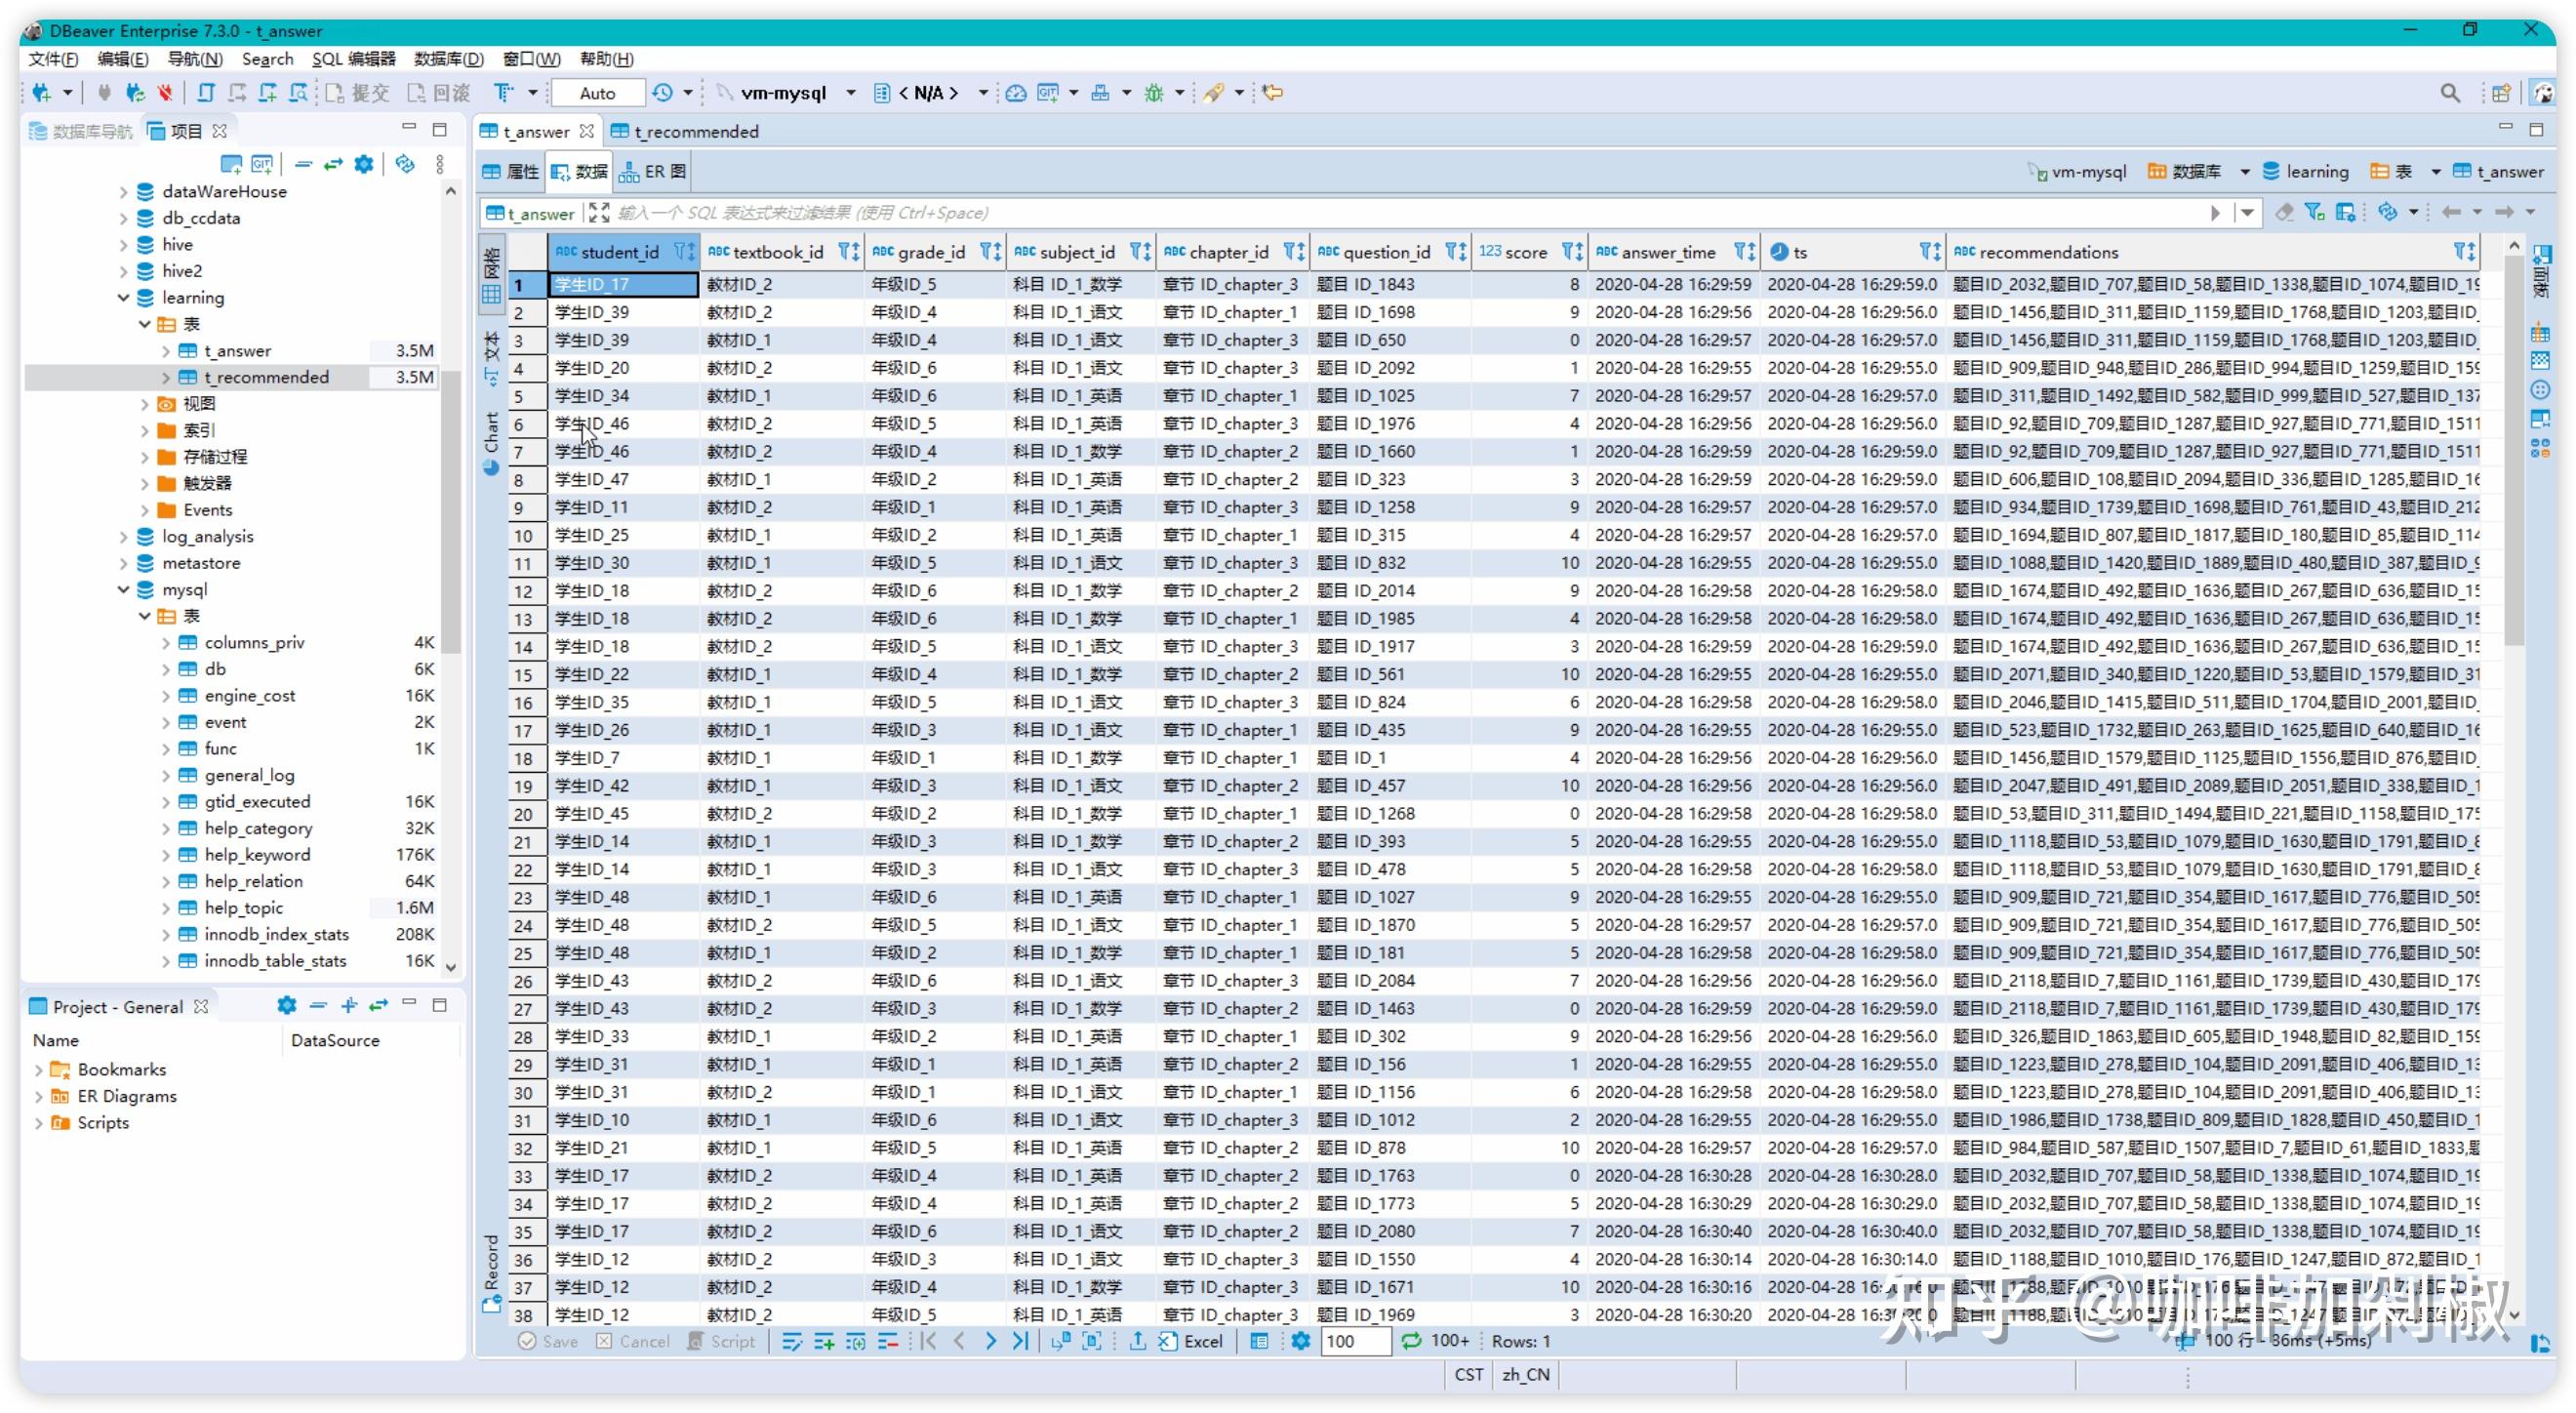Viewport: 2576px width, 1413px height.
Task: Click the Excel export button
Action: click(1191, 1342)
